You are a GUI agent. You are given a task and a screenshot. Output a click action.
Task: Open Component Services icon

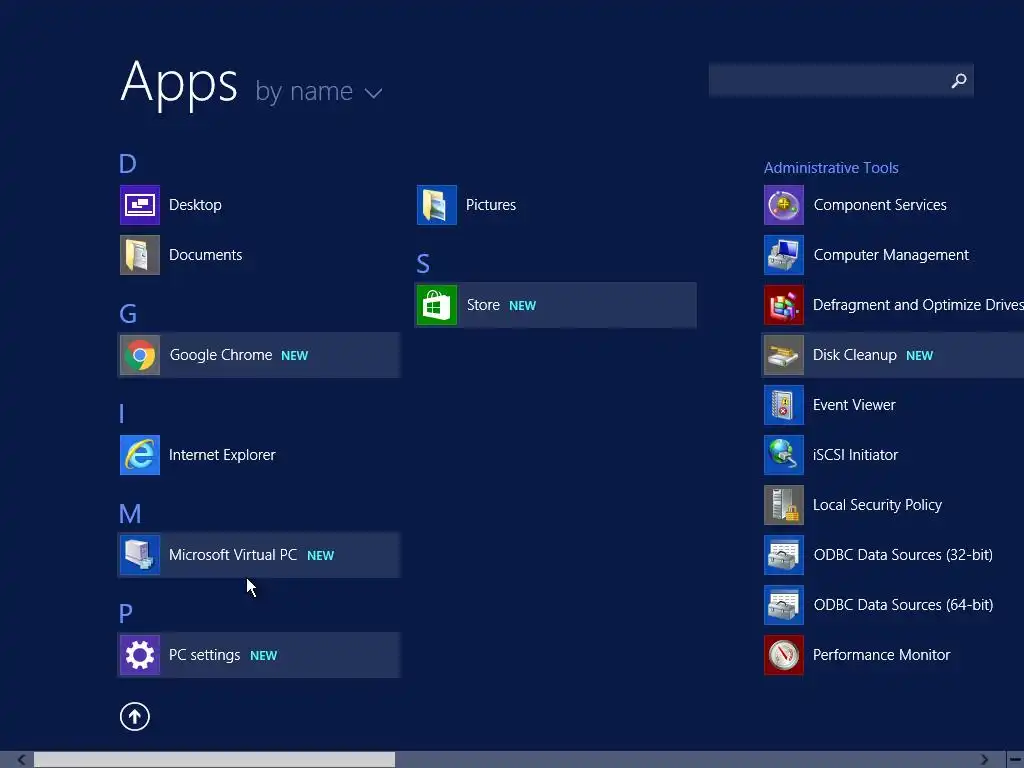[x=784, y=205]
